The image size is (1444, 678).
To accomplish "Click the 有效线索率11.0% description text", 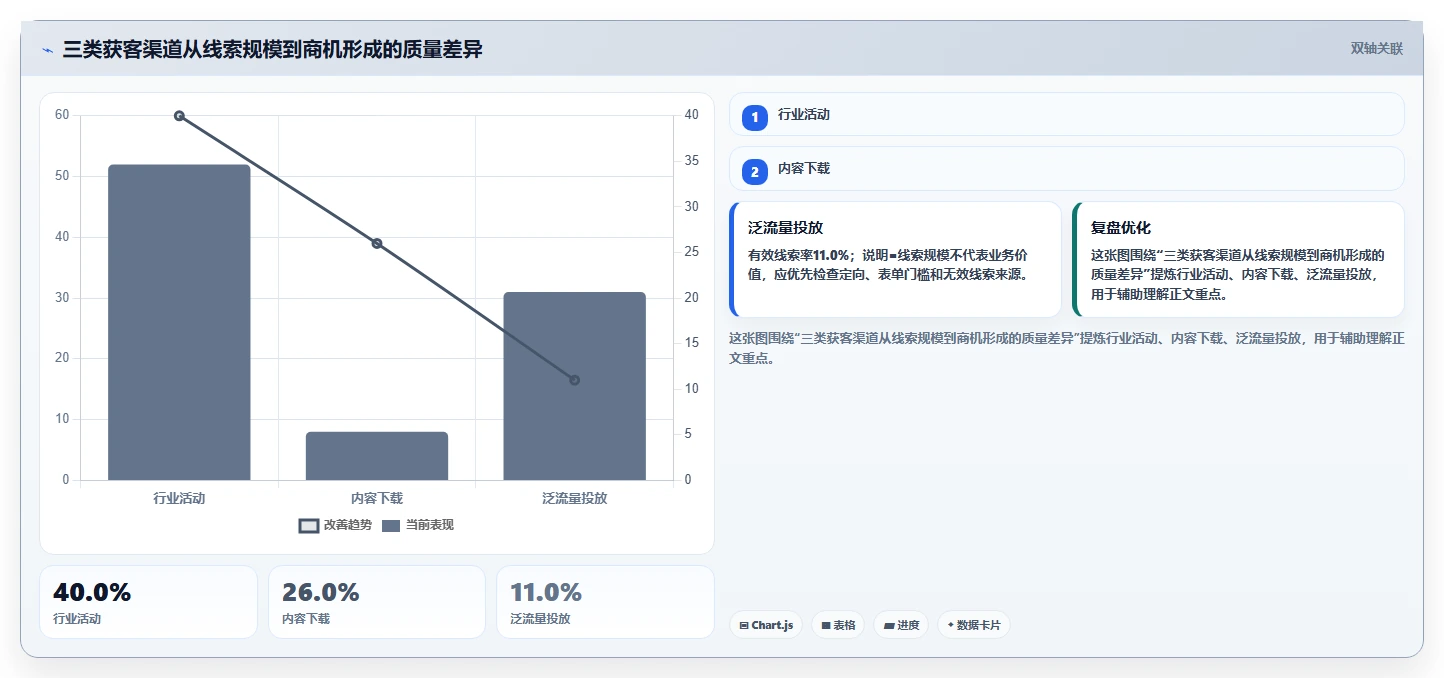I will click(x=891, y=264).
